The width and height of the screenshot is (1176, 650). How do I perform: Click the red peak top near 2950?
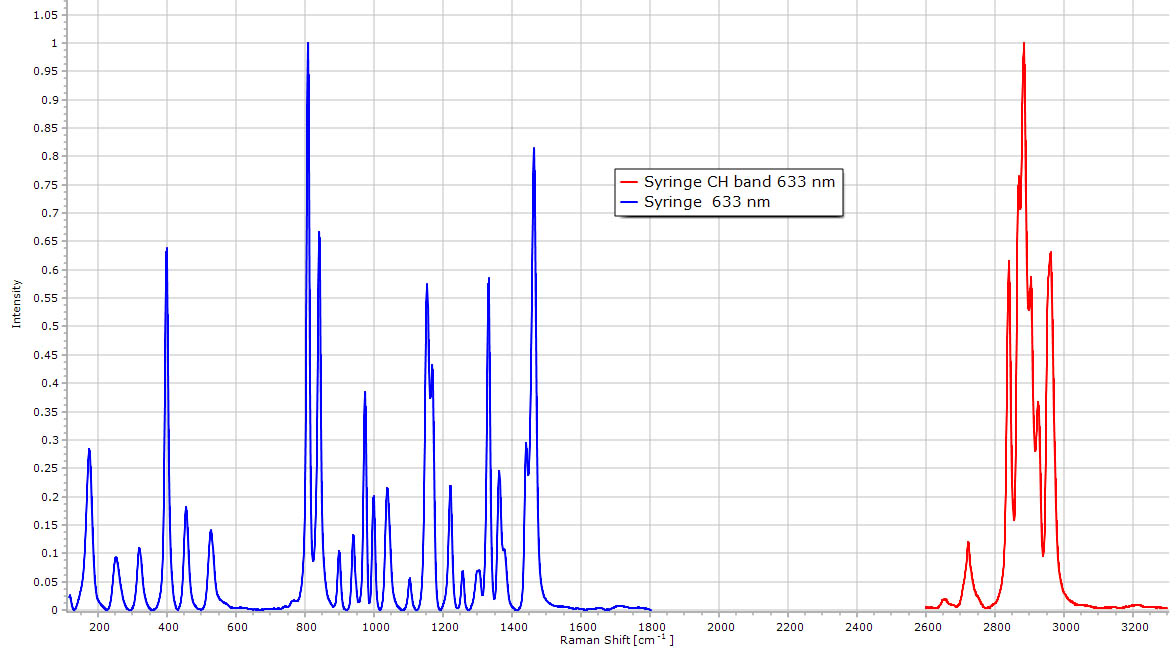tap(1050, 253)
